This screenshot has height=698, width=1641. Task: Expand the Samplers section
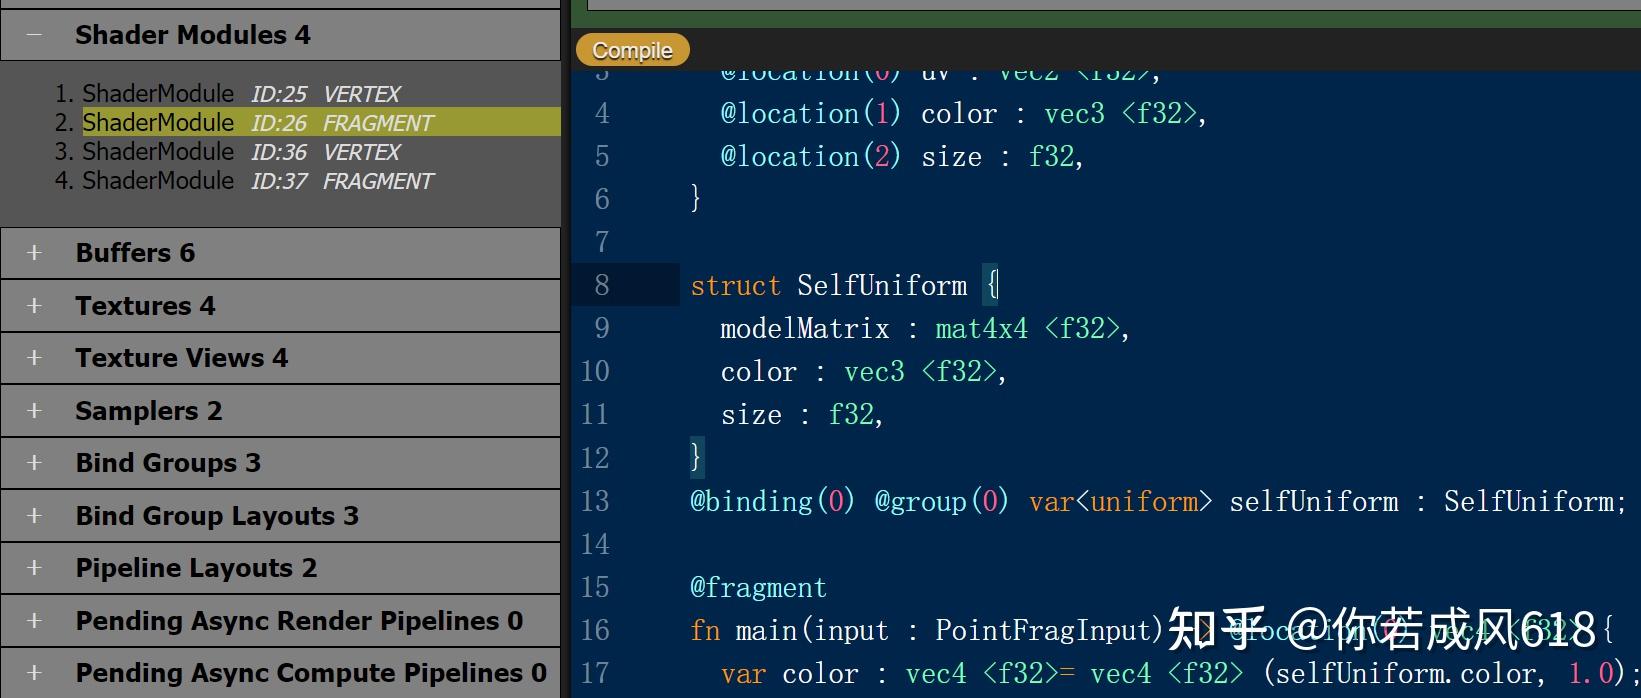pos(35,411)
